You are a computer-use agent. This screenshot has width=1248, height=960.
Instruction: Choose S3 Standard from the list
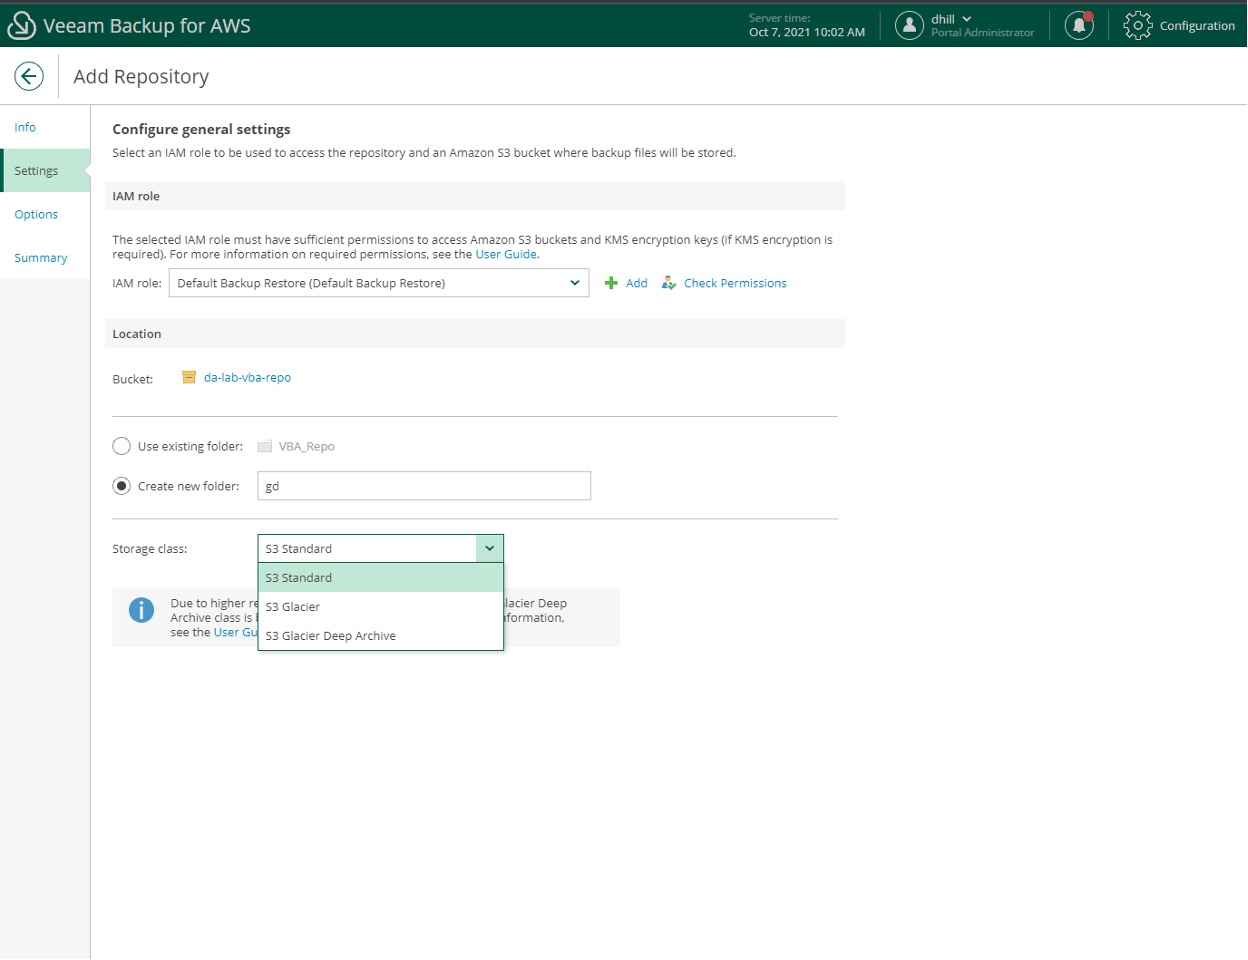click(x=380, y=578)
